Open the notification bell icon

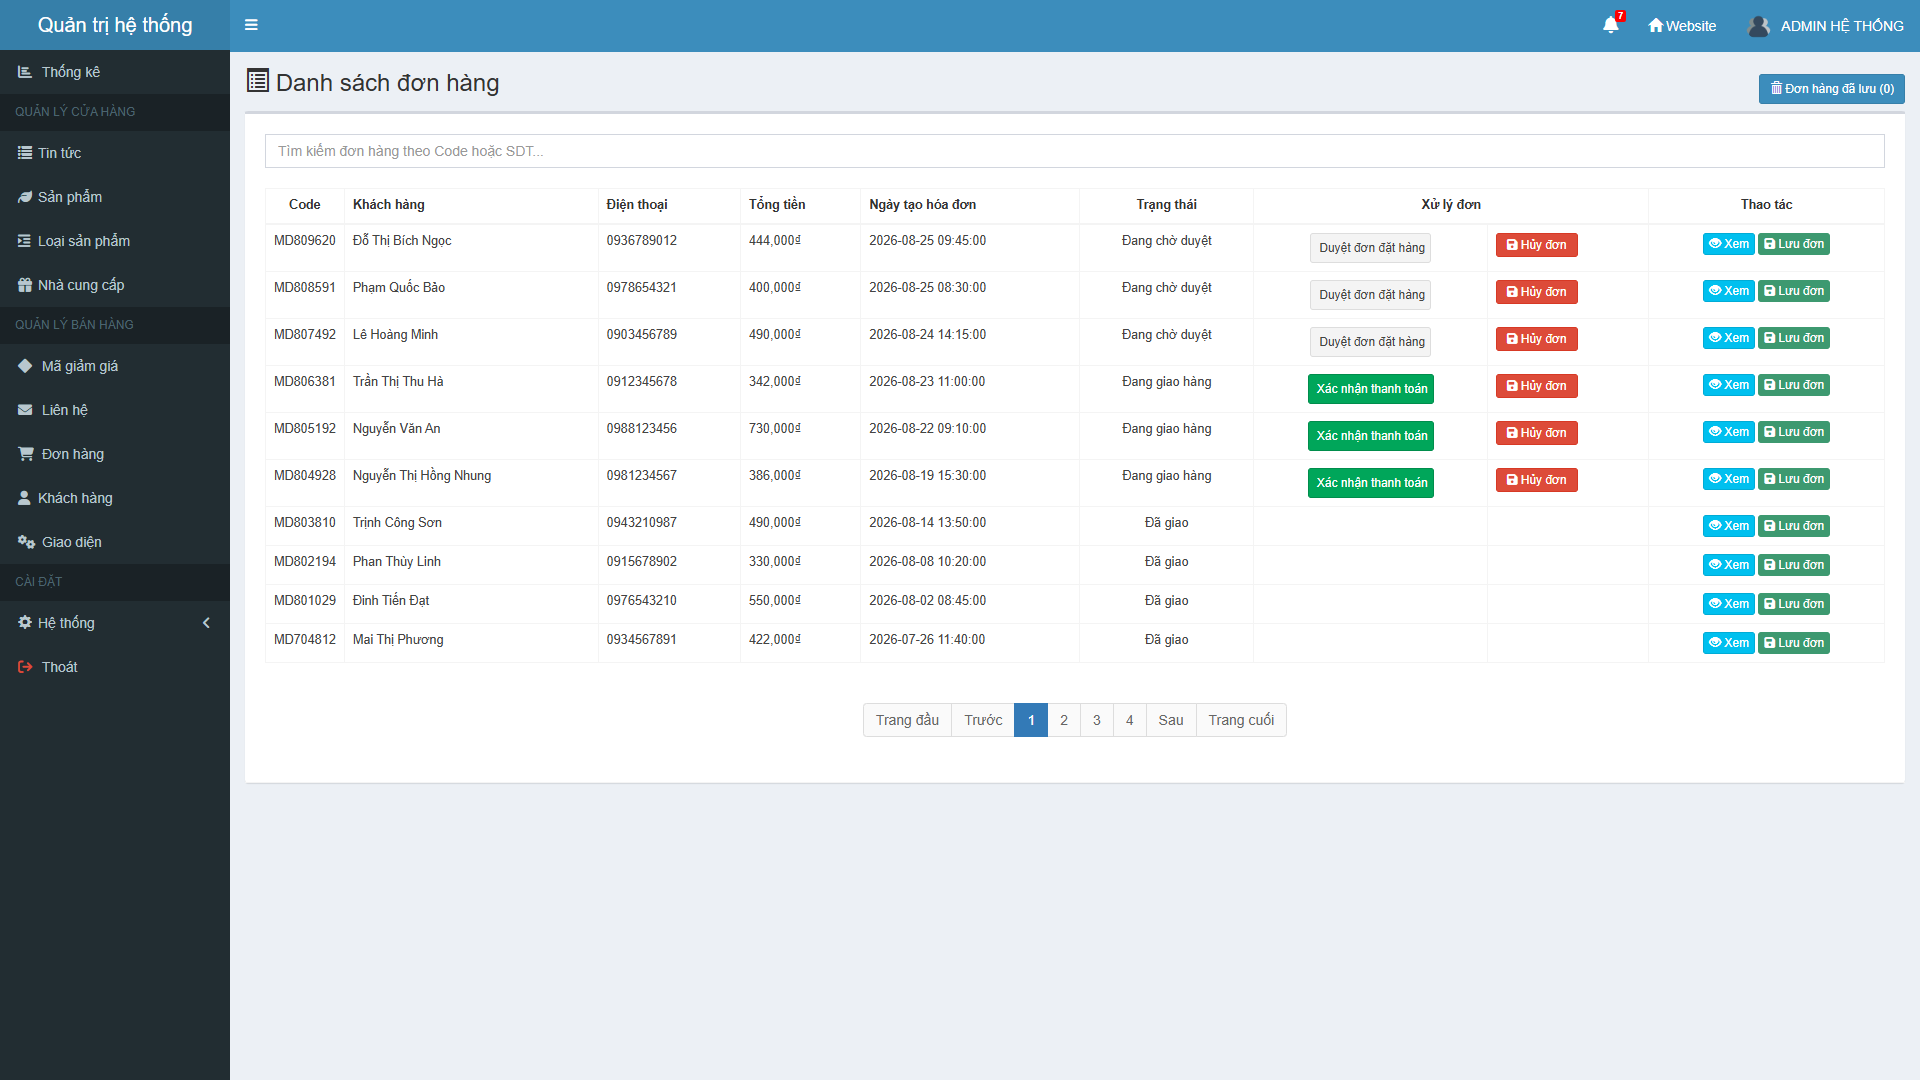tap(1610, 25)
